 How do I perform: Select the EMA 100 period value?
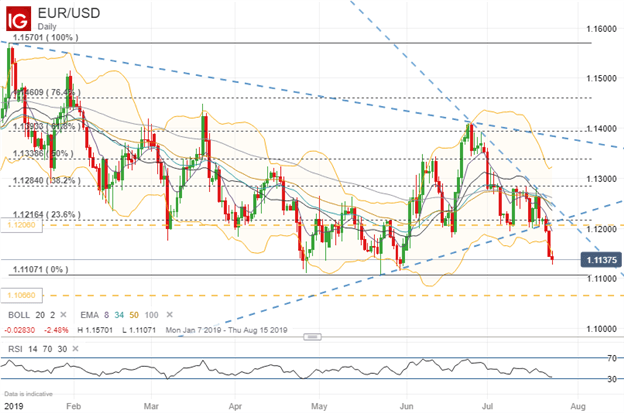(x=152, y=315)
